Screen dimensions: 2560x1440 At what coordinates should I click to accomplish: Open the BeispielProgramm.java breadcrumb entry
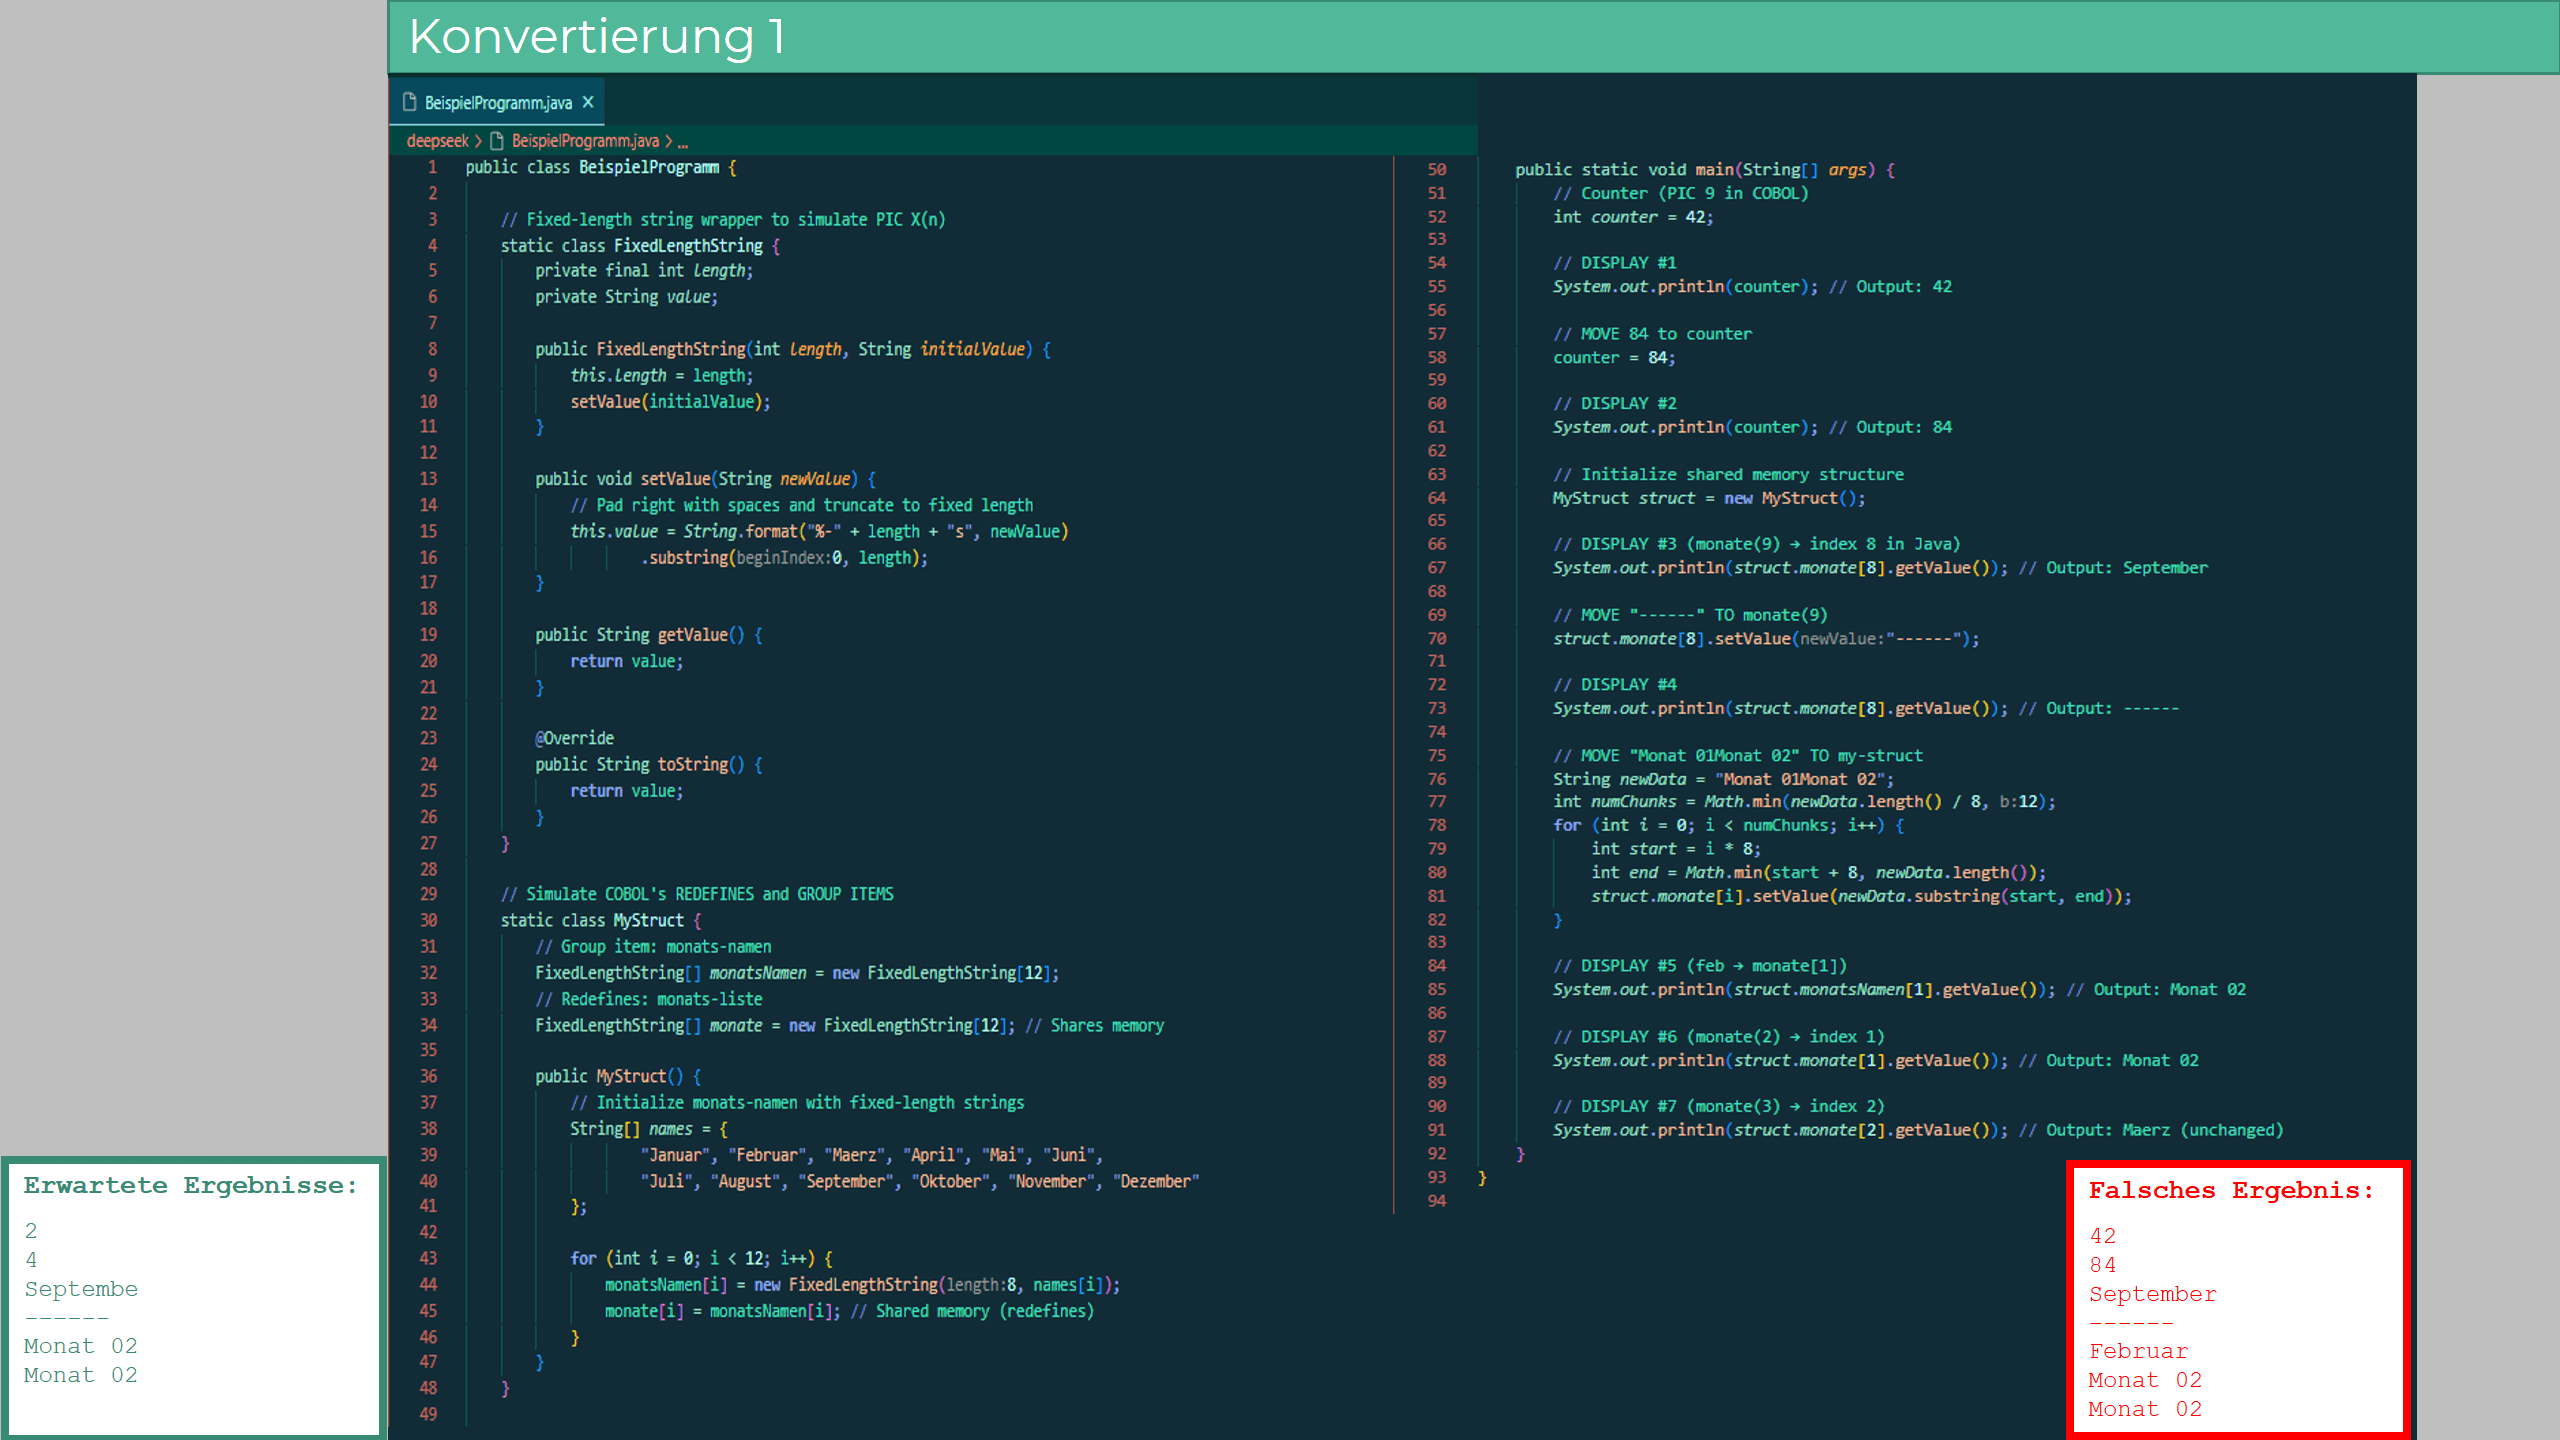click(x=585, y=141)
